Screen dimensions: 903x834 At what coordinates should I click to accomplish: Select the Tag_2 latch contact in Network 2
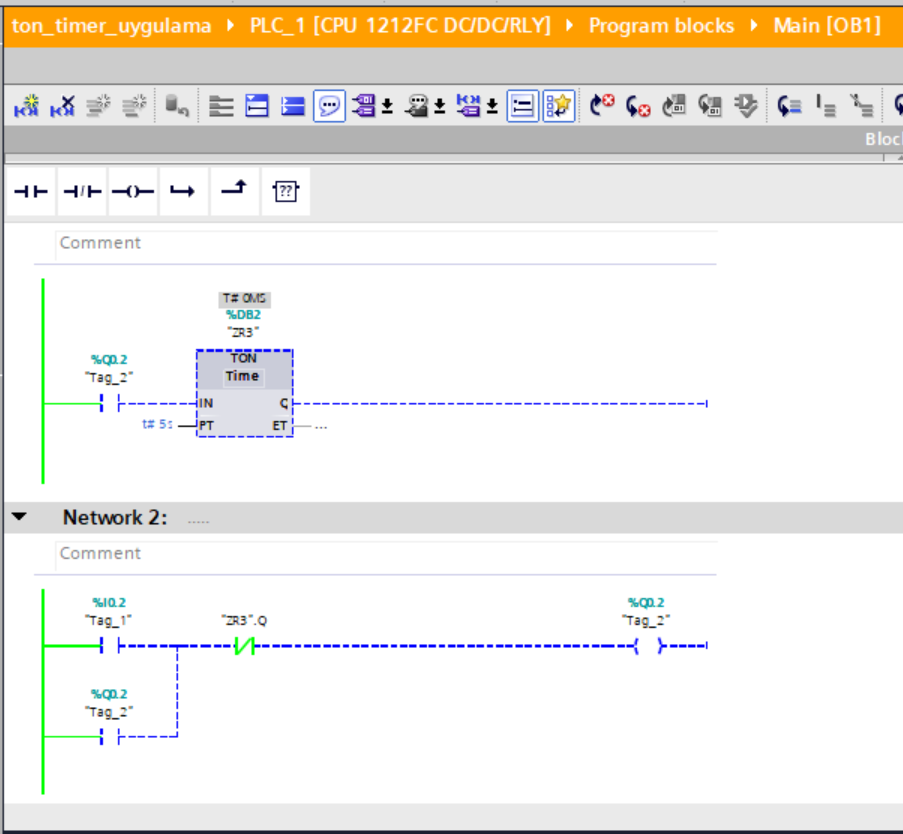(x=110, y=737)
